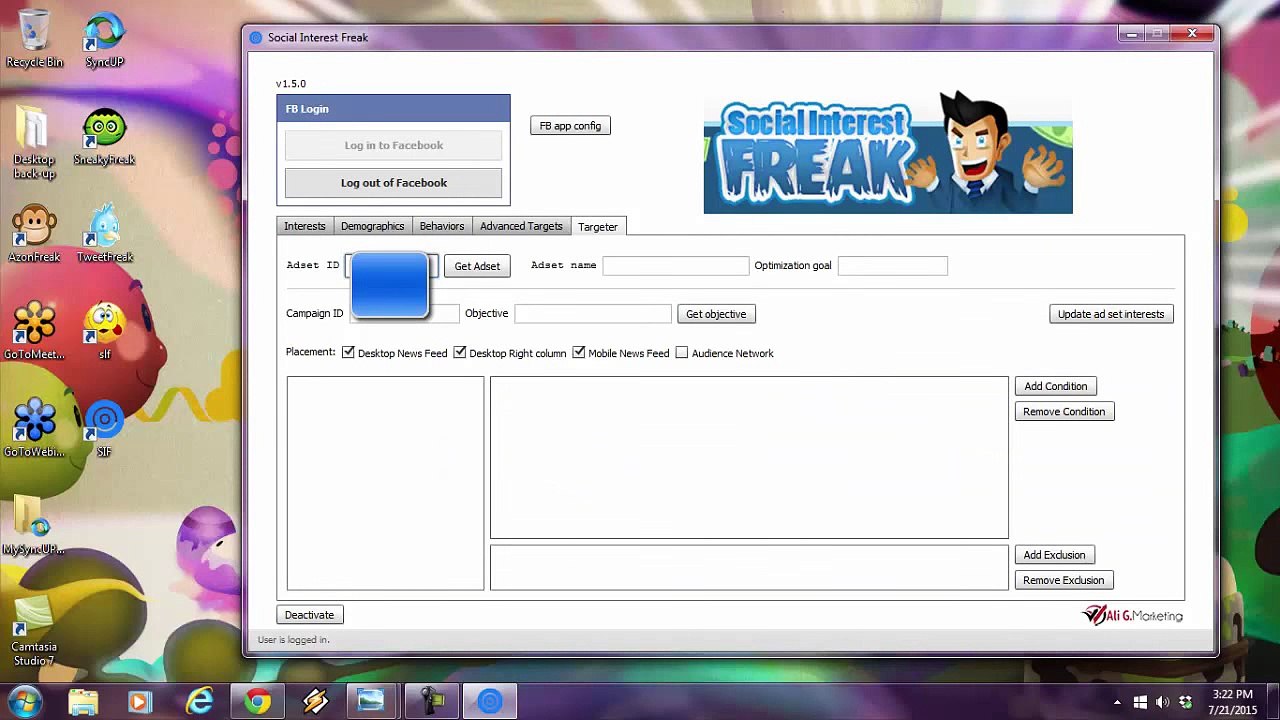
Task: Select Social Interest Freak taskbar button
Action: tap(490, 702)
